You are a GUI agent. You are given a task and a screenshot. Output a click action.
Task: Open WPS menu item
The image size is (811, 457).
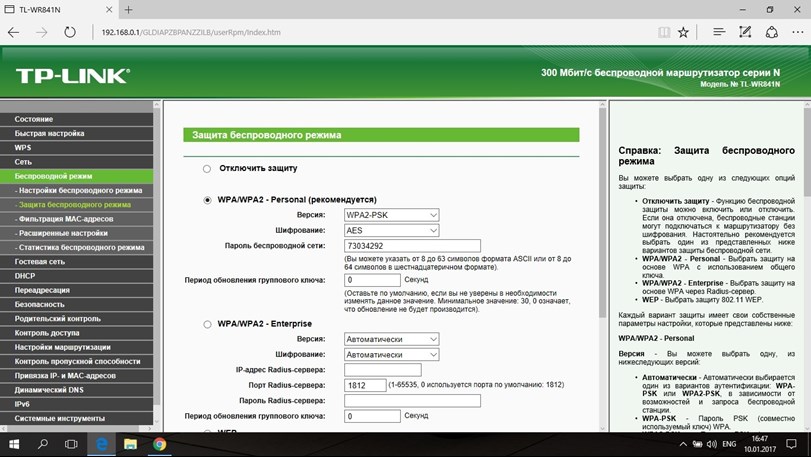[77, 148]
